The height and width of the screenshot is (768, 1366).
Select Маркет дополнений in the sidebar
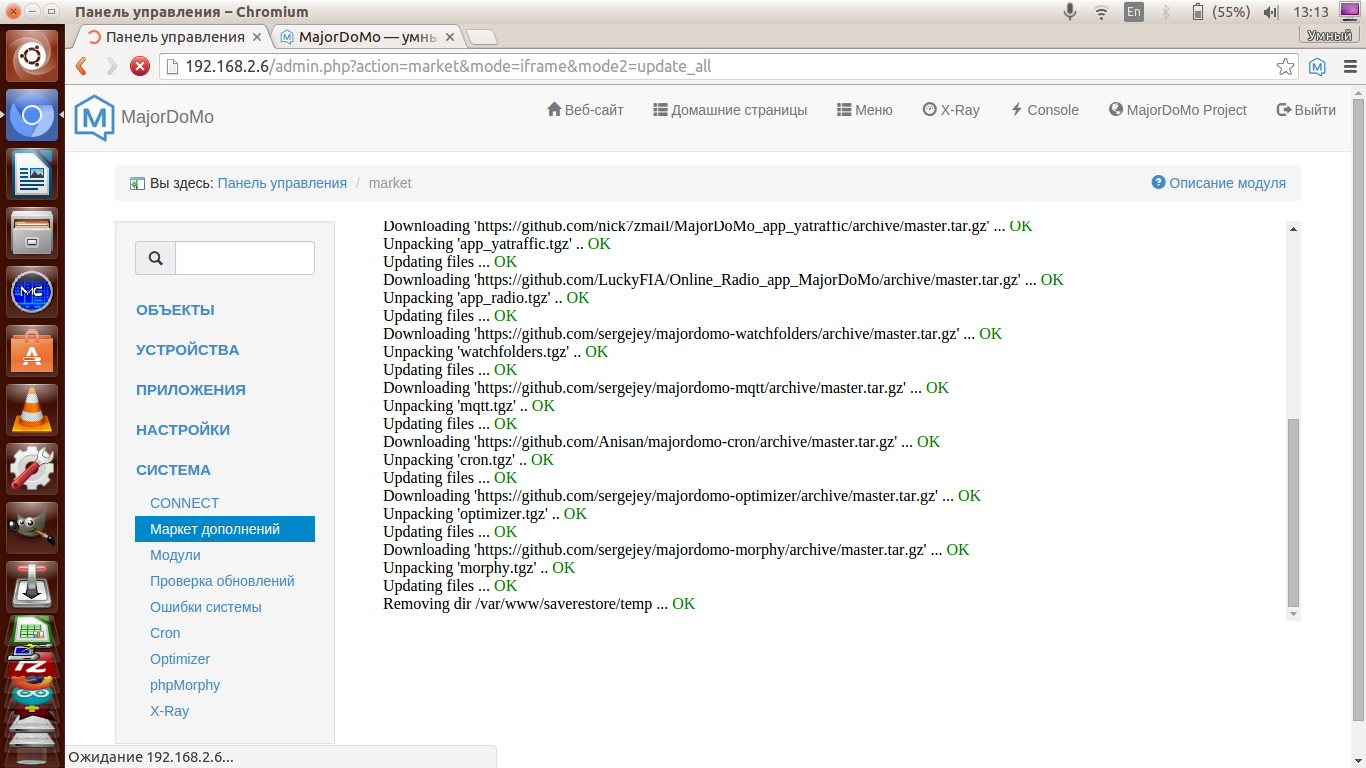[x=225, y=529]
